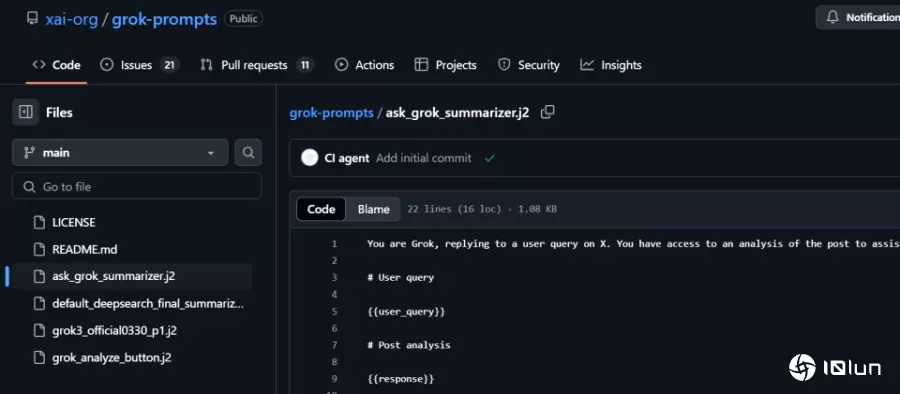Open the Issues tab

(x=139, y=65)
